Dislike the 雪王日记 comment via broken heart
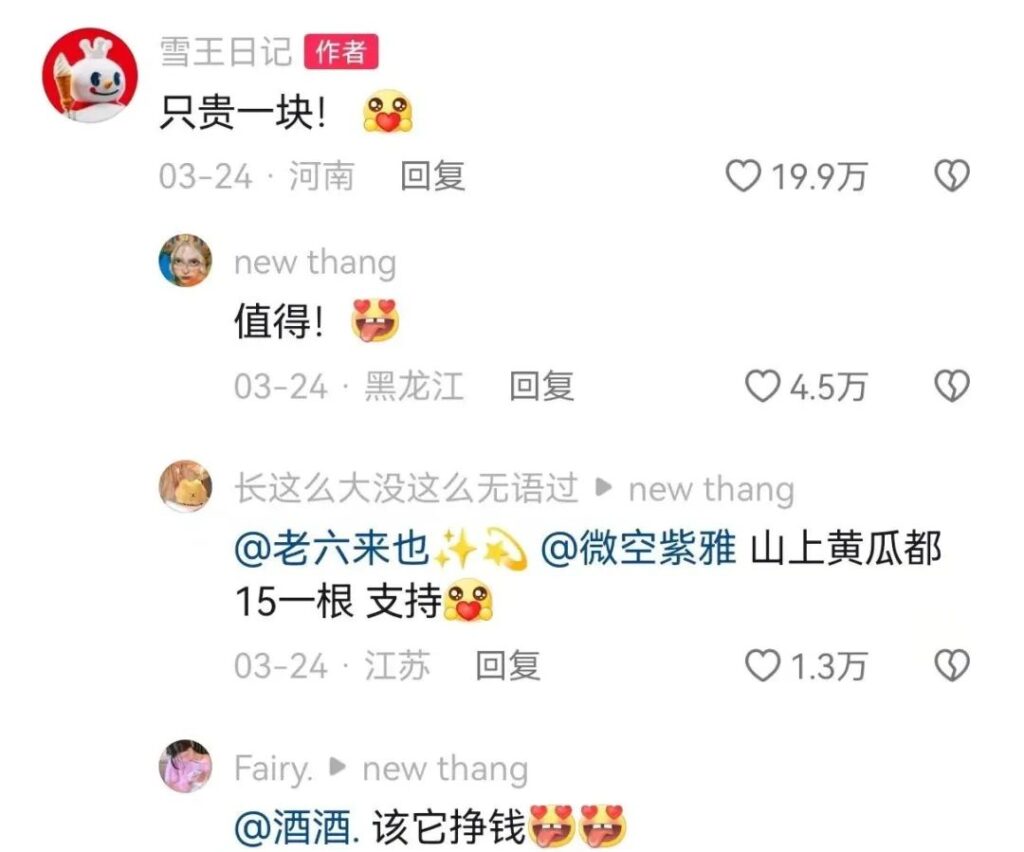 (952, 176)
